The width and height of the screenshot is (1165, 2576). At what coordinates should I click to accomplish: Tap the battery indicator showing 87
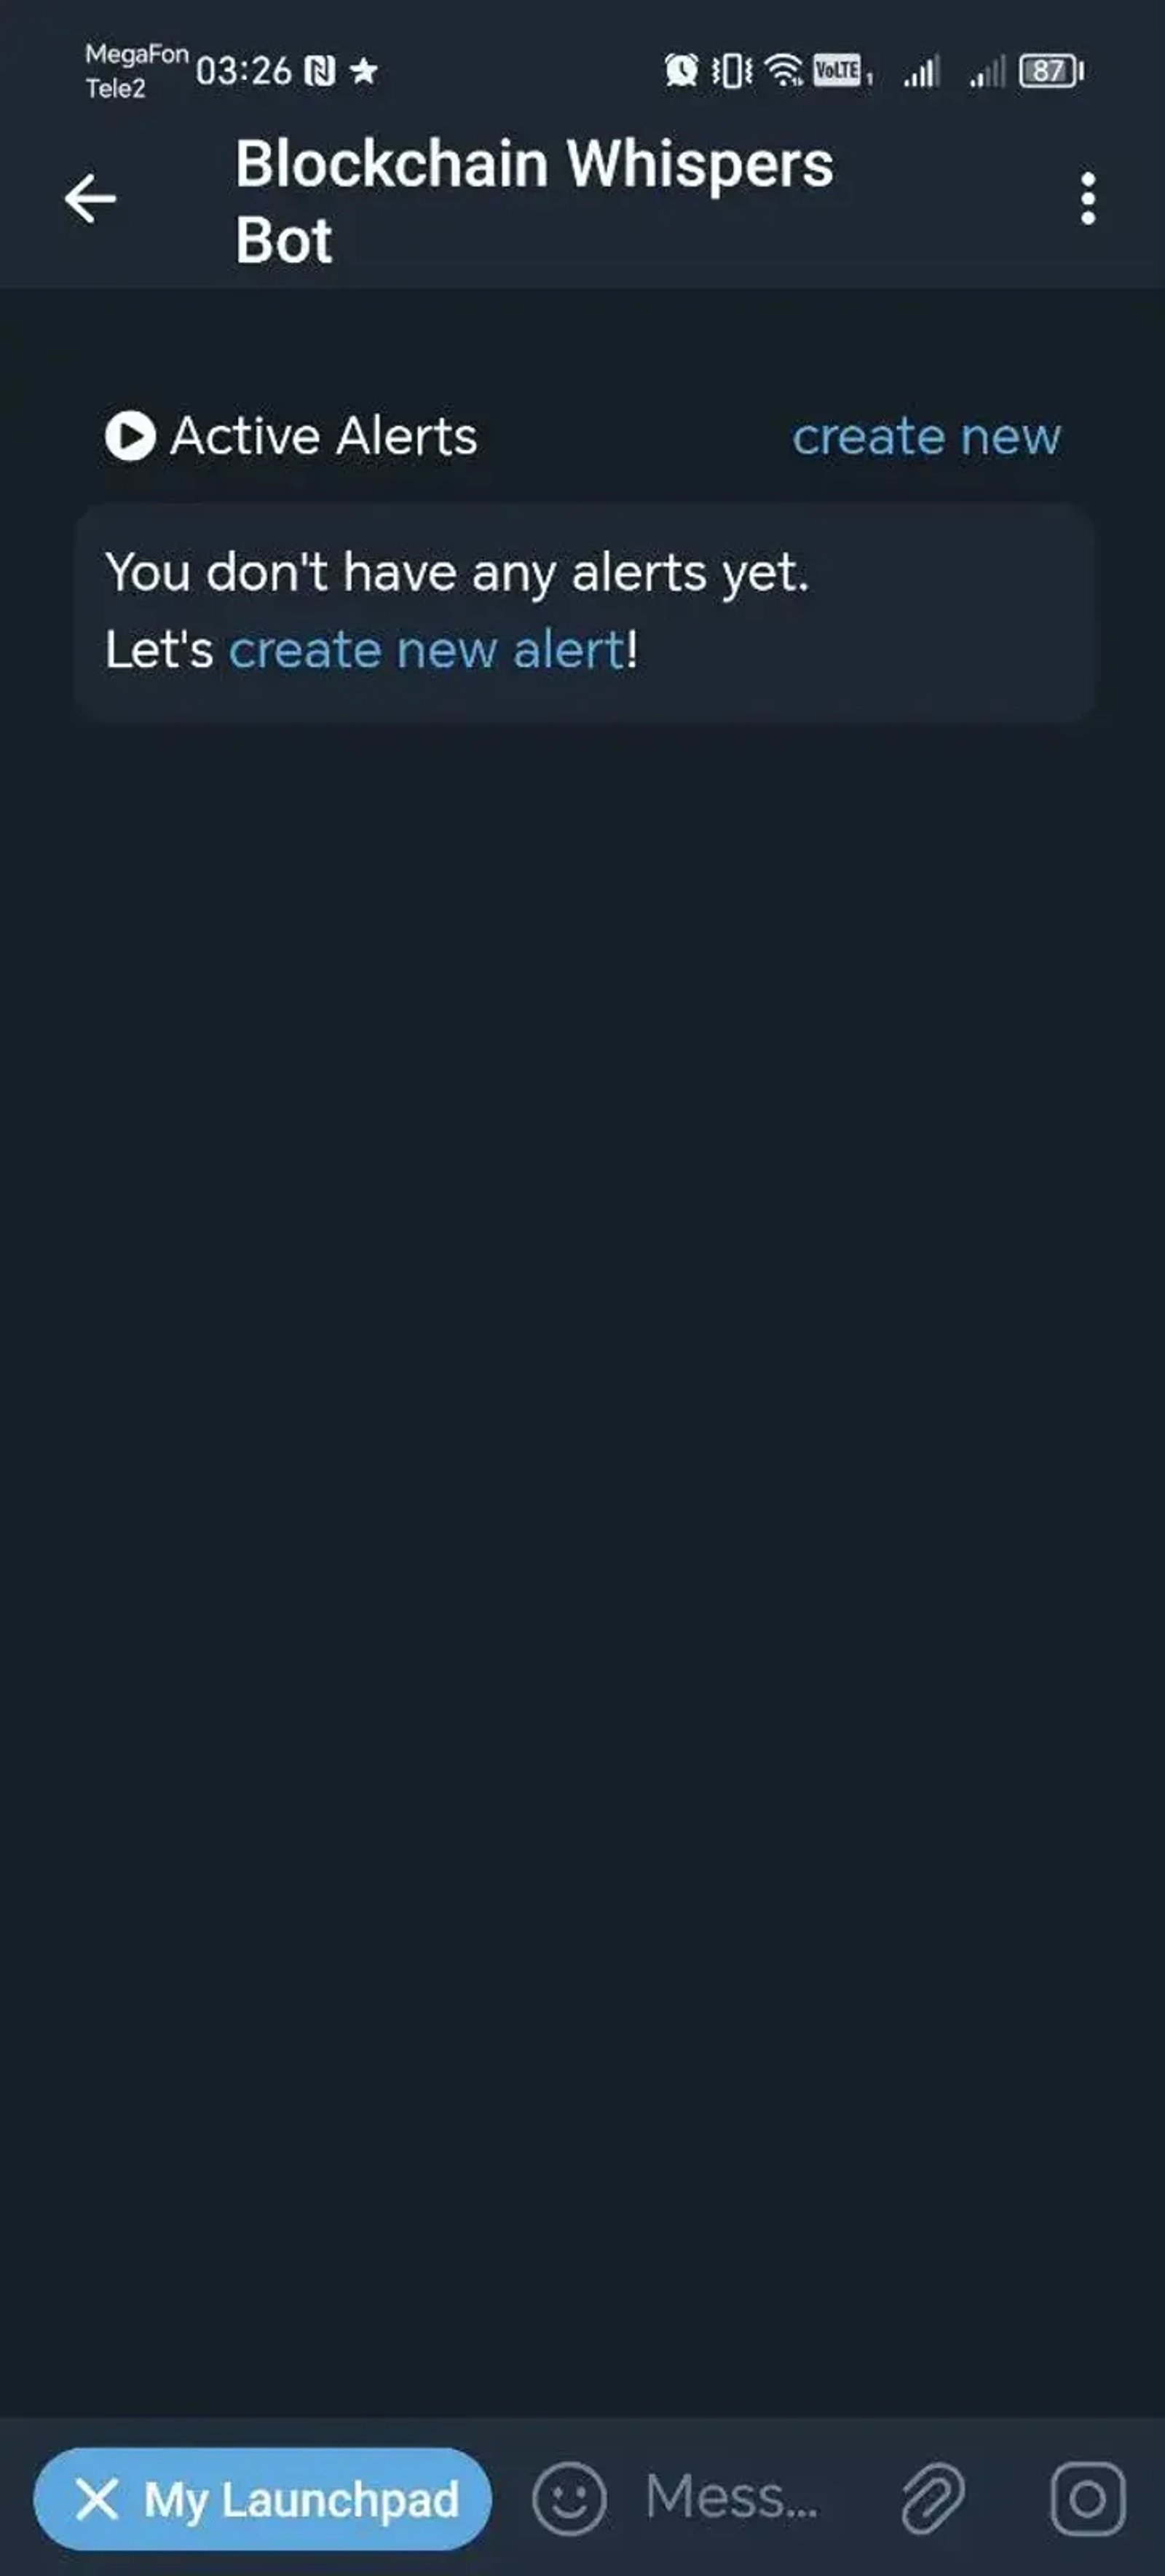click(1051, 71)
